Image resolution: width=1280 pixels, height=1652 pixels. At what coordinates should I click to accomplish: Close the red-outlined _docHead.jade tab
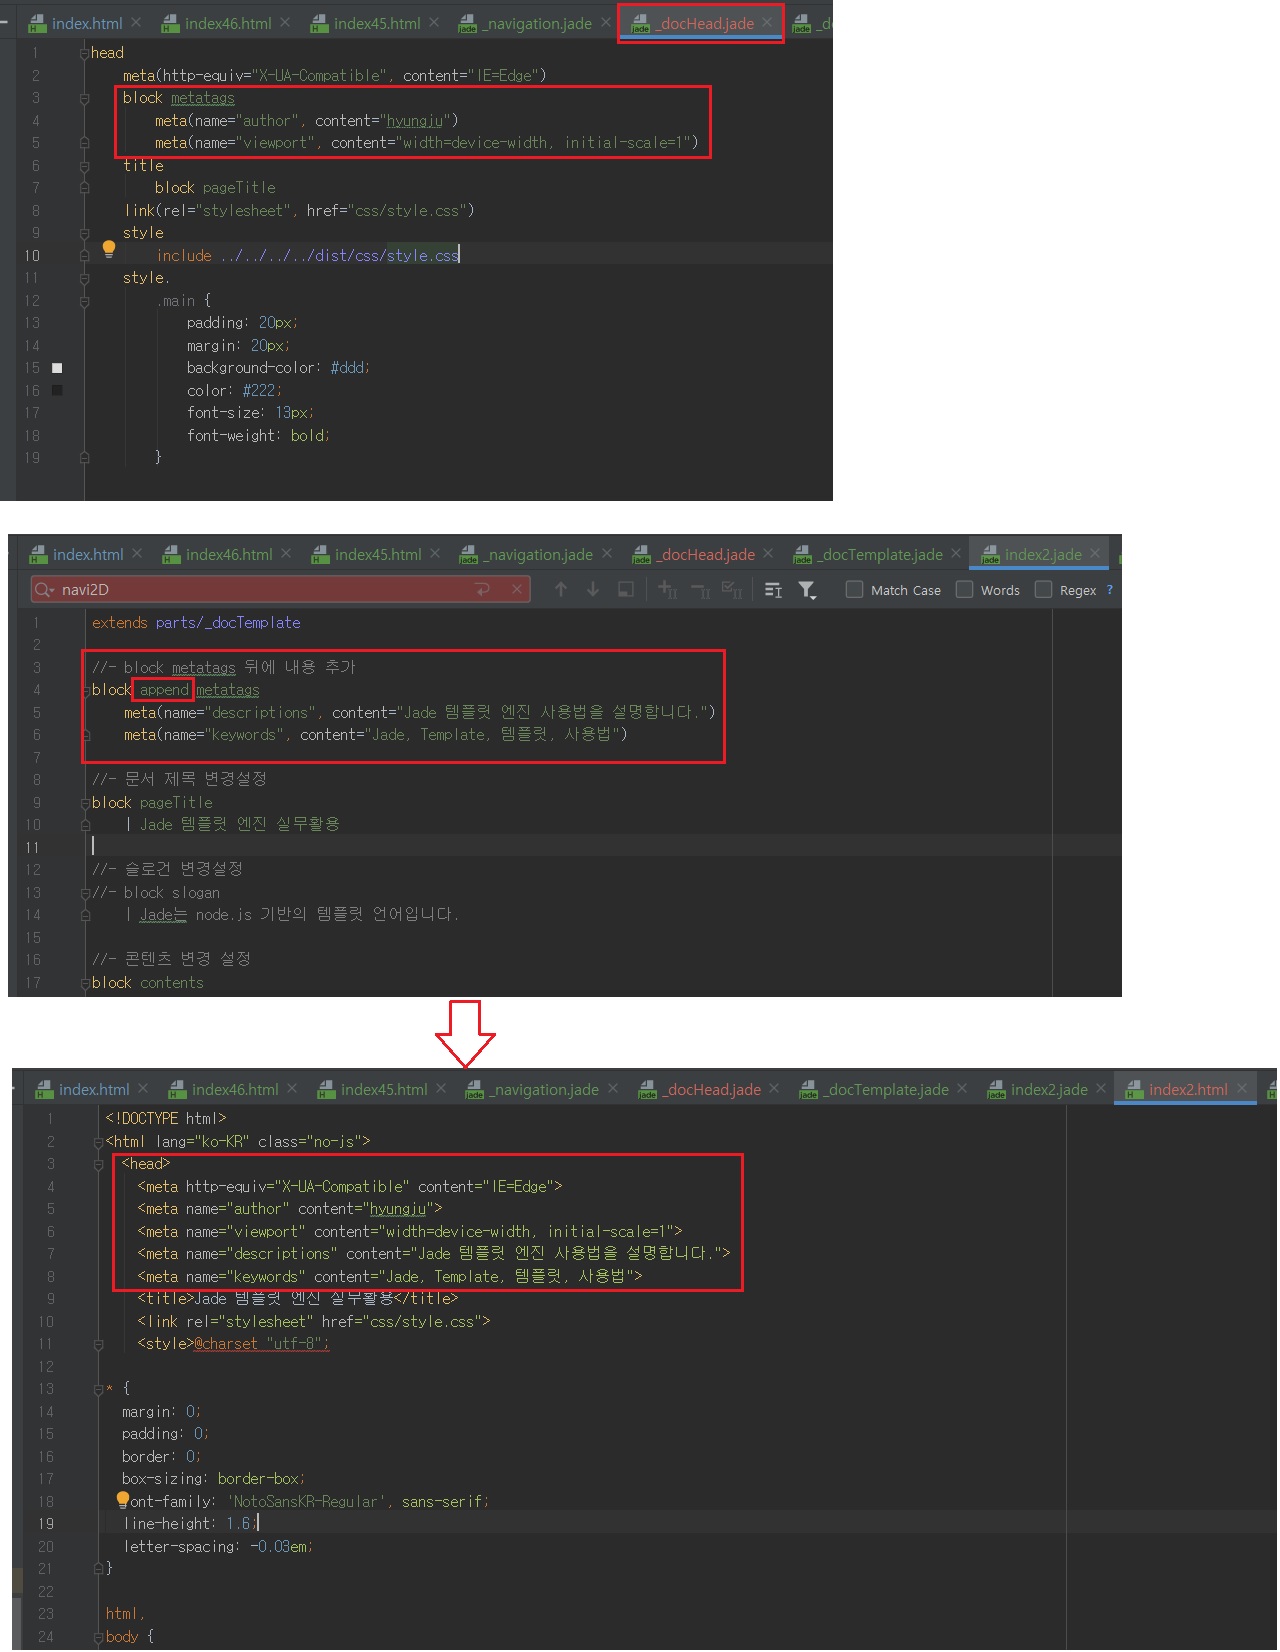point(767,23)
